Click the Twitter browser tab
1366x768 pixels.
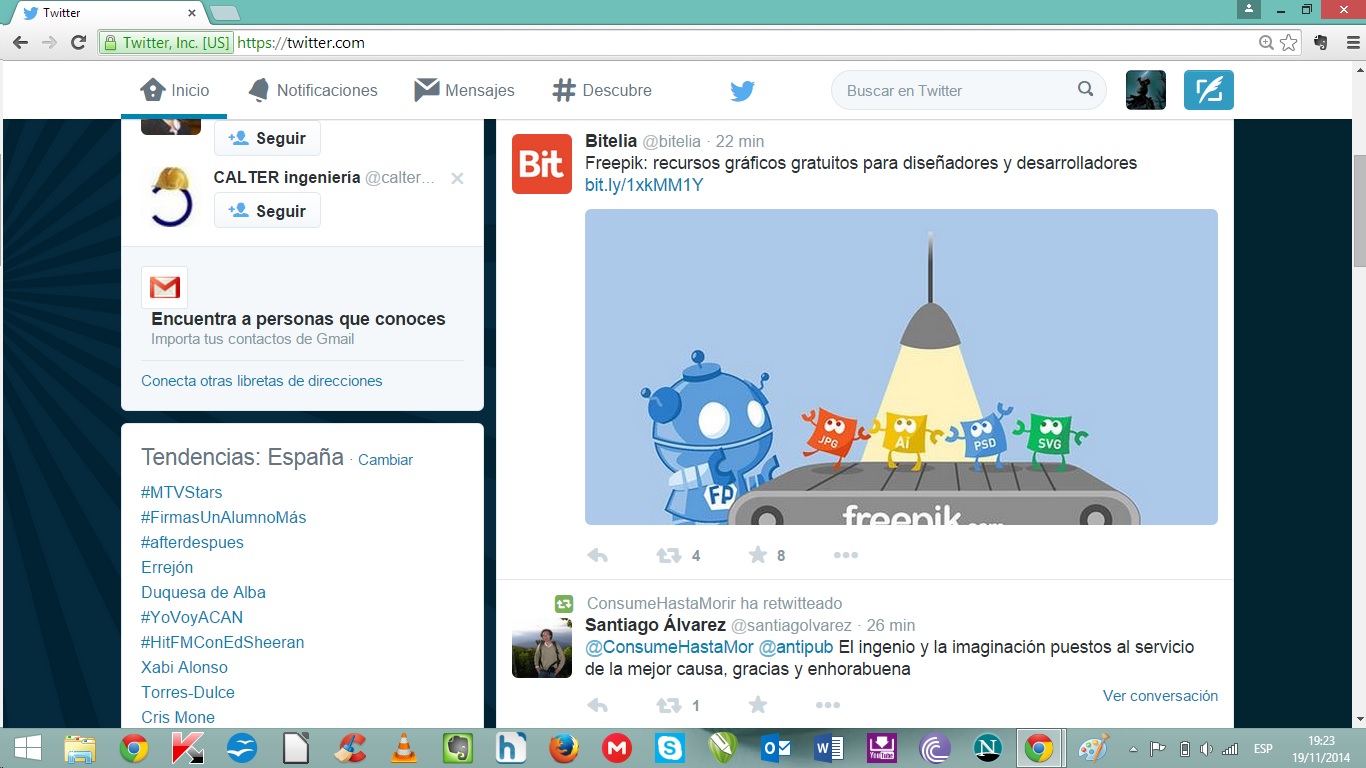[104, 14]
